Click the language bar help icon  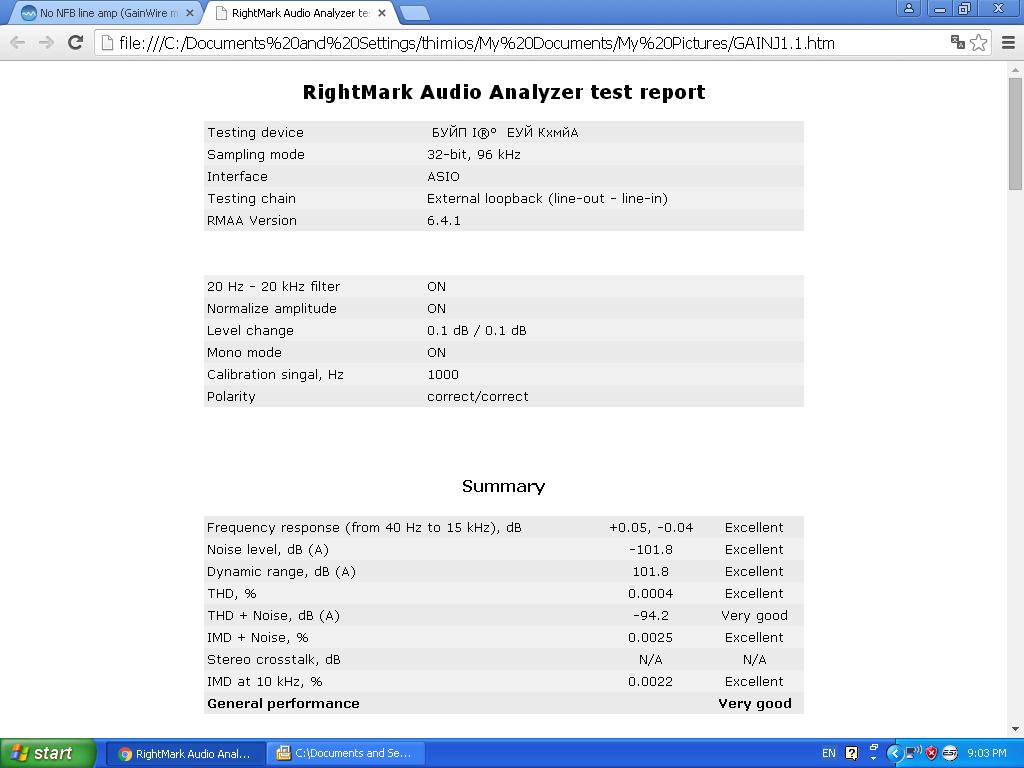(x=852, y=754)
